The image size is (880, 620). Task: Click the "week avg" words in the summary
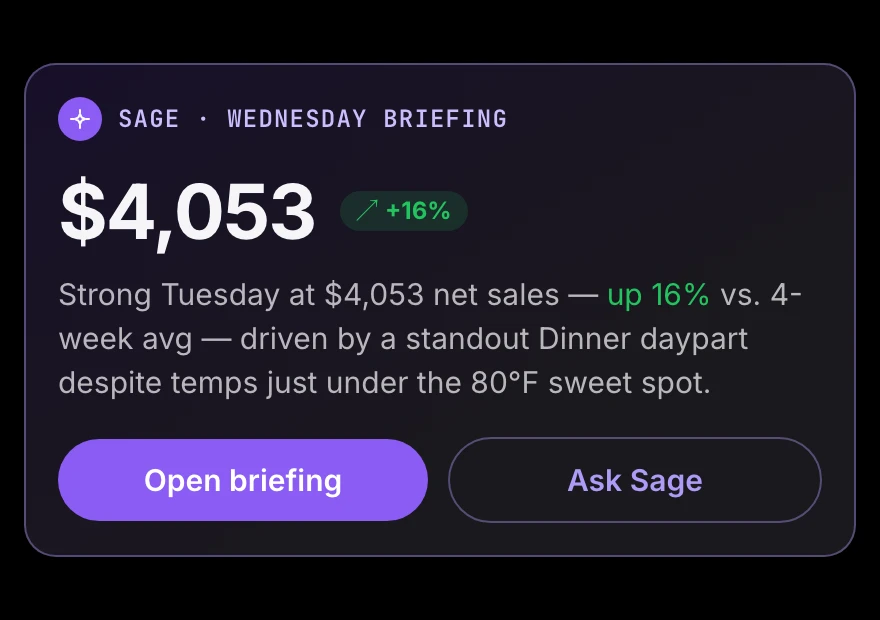click(x=126, y=339)
